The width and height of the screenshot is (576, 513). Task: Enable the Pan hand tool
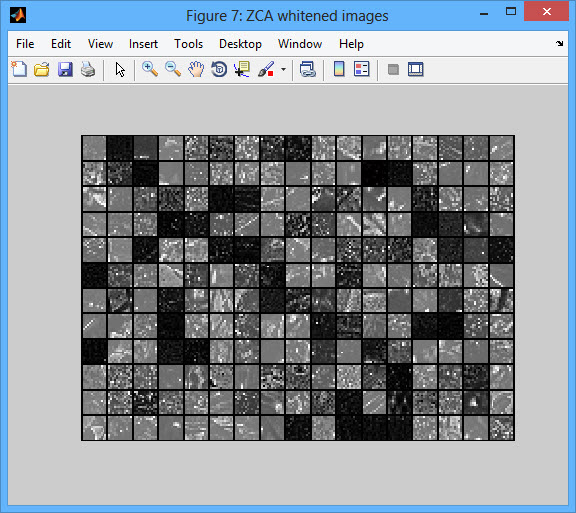coord(196,69)
